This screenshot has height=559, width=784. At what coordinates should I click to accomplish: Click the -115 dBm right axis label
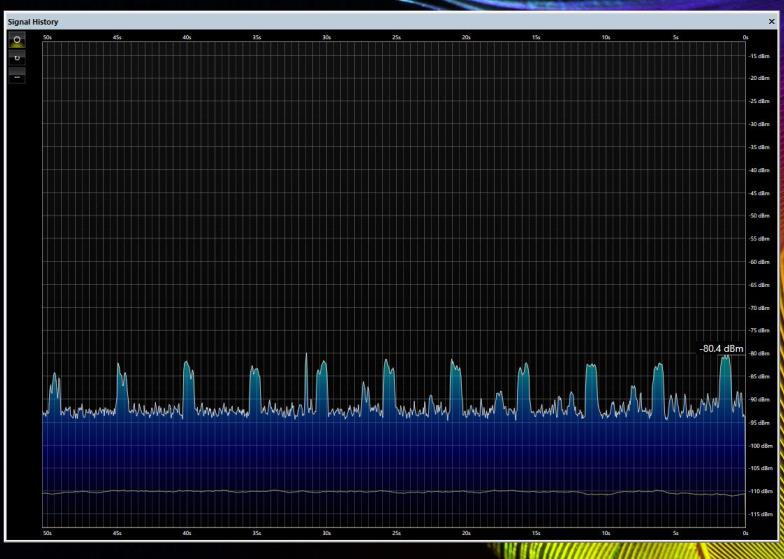coord(760,514)
